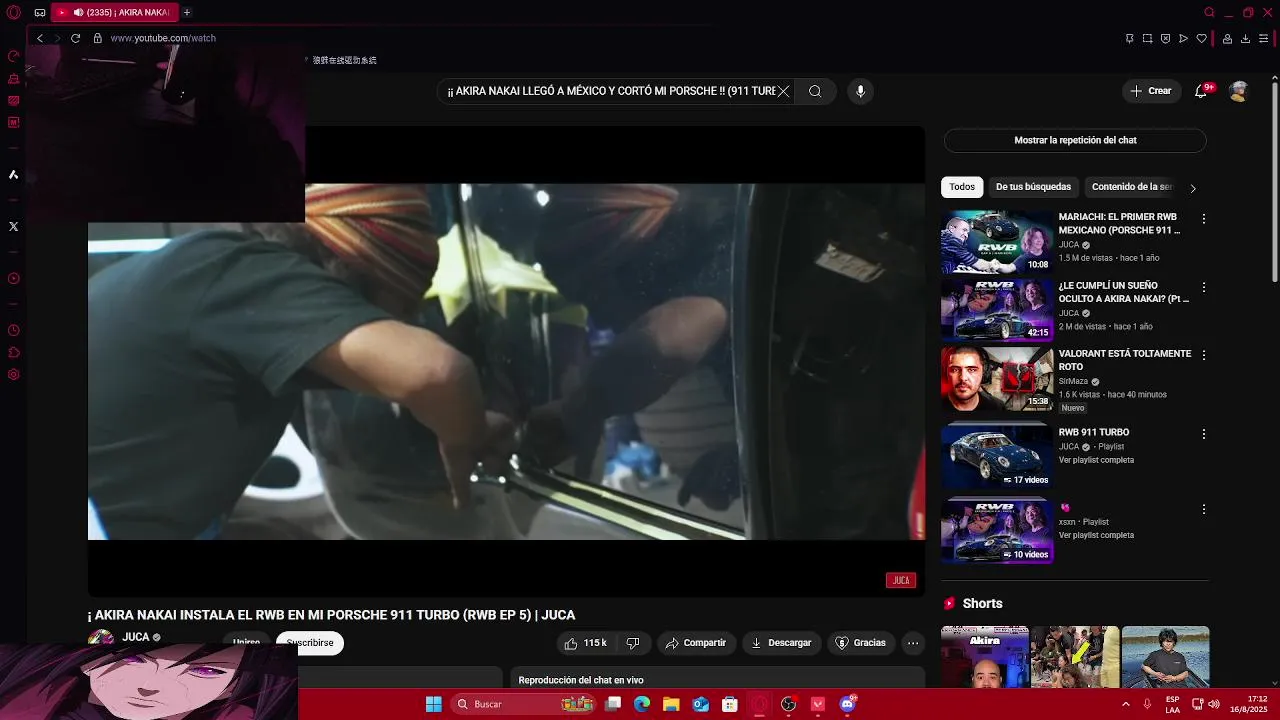The image size is (1280, 720).
Task: Open Opera pinboards pin icon
Action: [1129, 38]
